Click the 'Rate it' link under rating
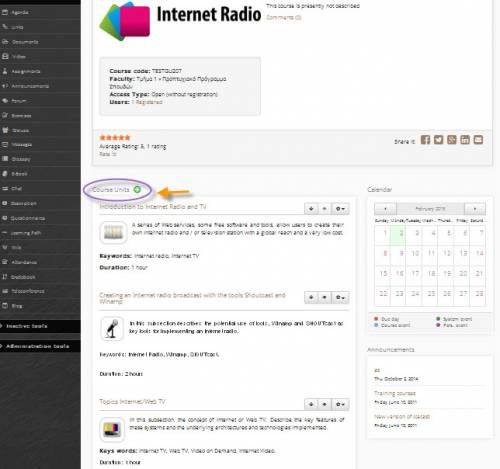Screen dimensions: 500x469 108,154
